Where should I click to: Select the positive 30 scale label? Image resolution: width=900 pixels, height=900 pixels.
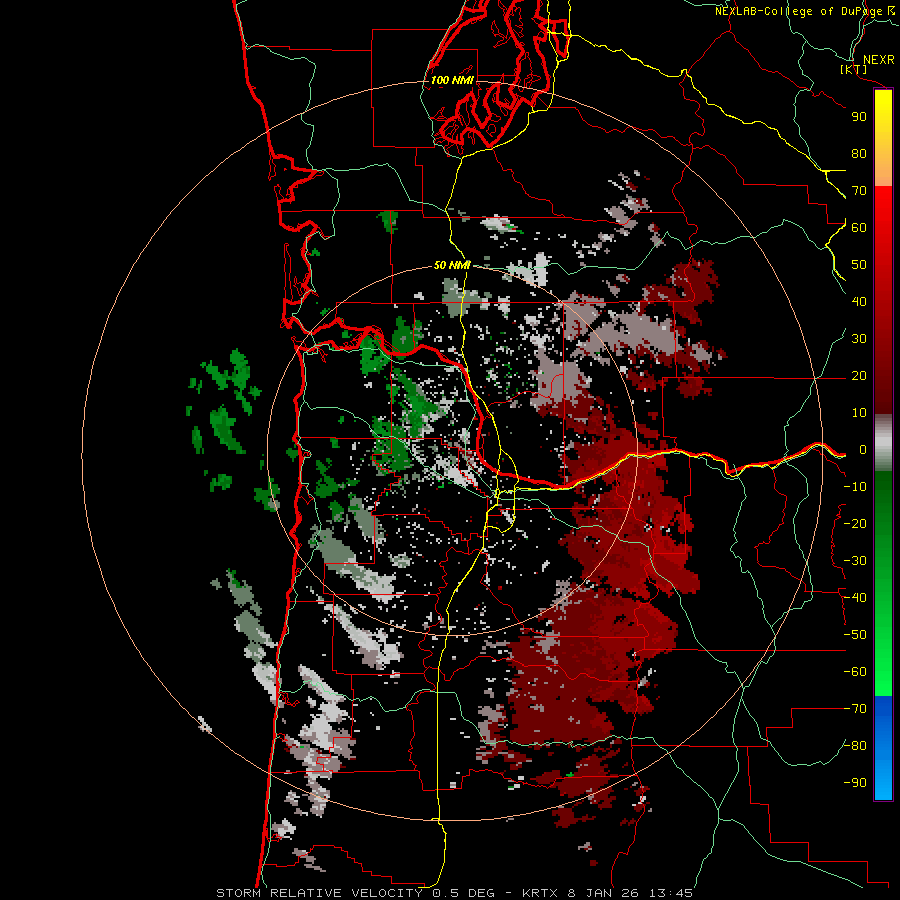click(859, 339)
